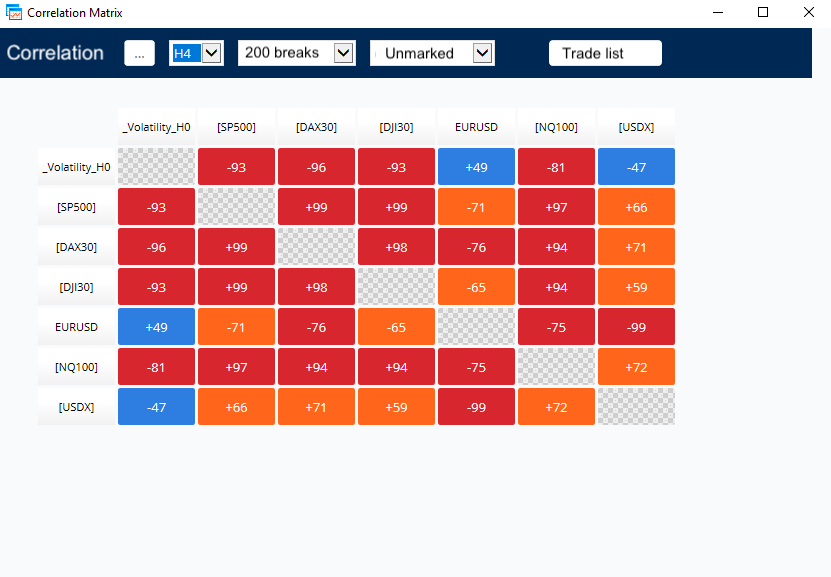This screenshot has width=831, height=577.
Task: Click DJI30 row vs EURUSD -65 cell
Action: tap(476, 287)
